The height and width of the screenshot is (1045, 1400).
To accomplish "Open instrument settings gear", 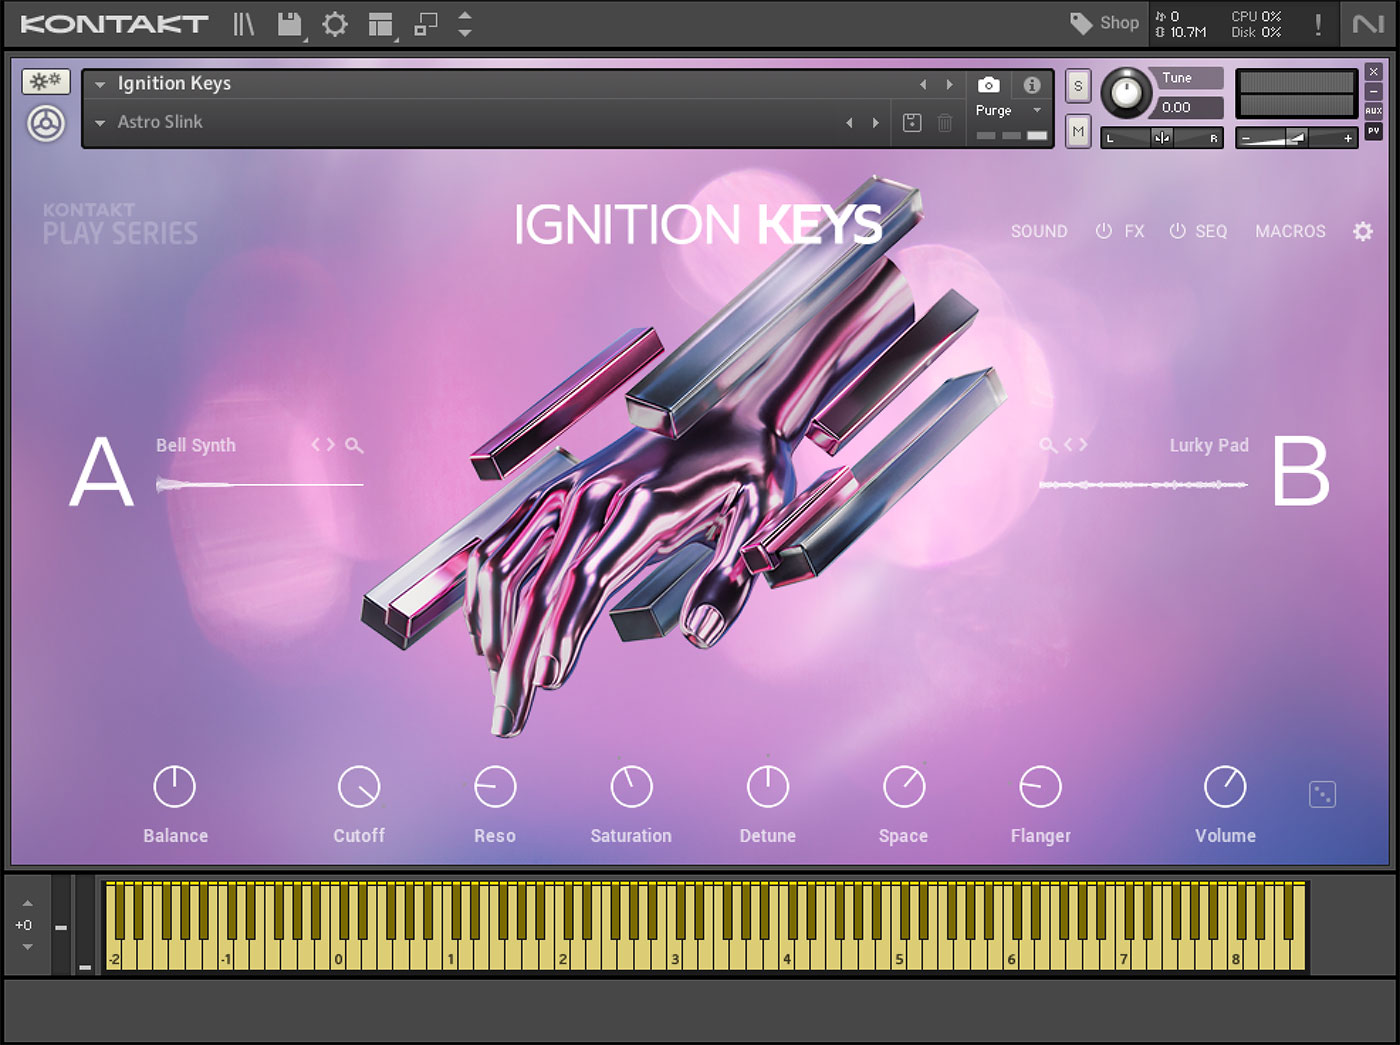I will pos(1363,231).
